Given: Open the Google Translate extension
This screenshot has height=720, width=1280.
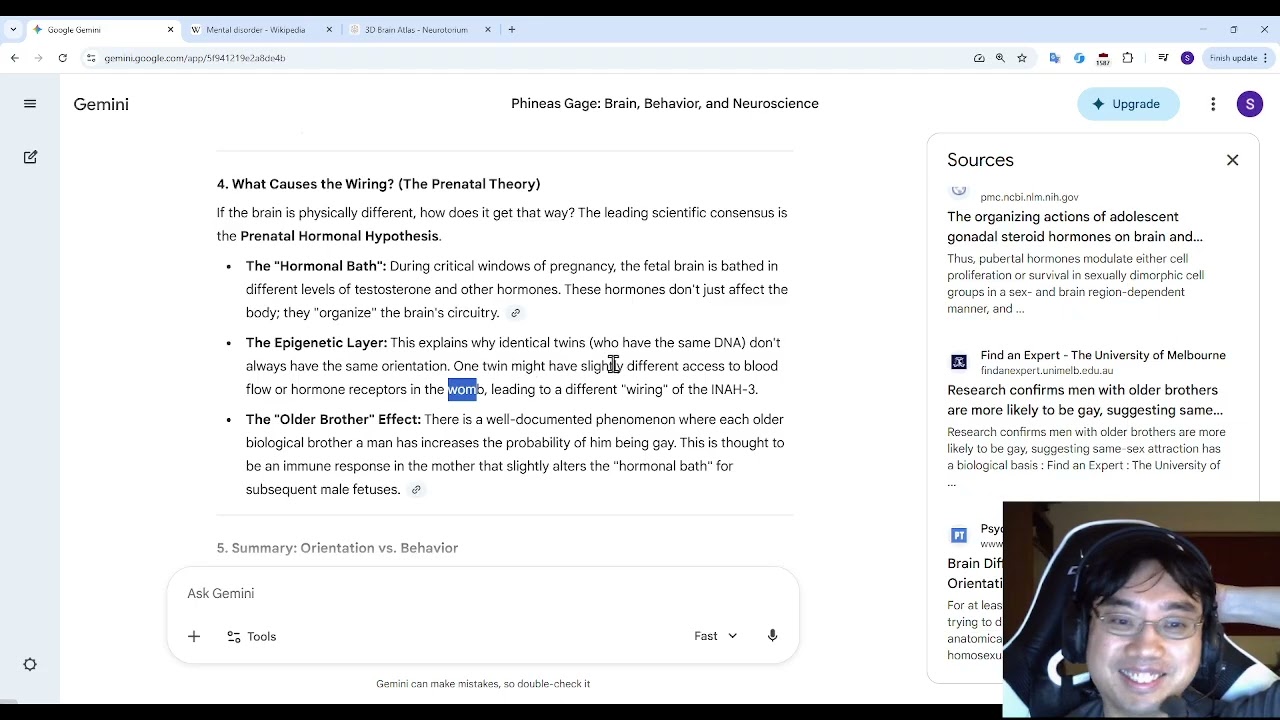Looking at the screenshot, I should (1054, 58).
